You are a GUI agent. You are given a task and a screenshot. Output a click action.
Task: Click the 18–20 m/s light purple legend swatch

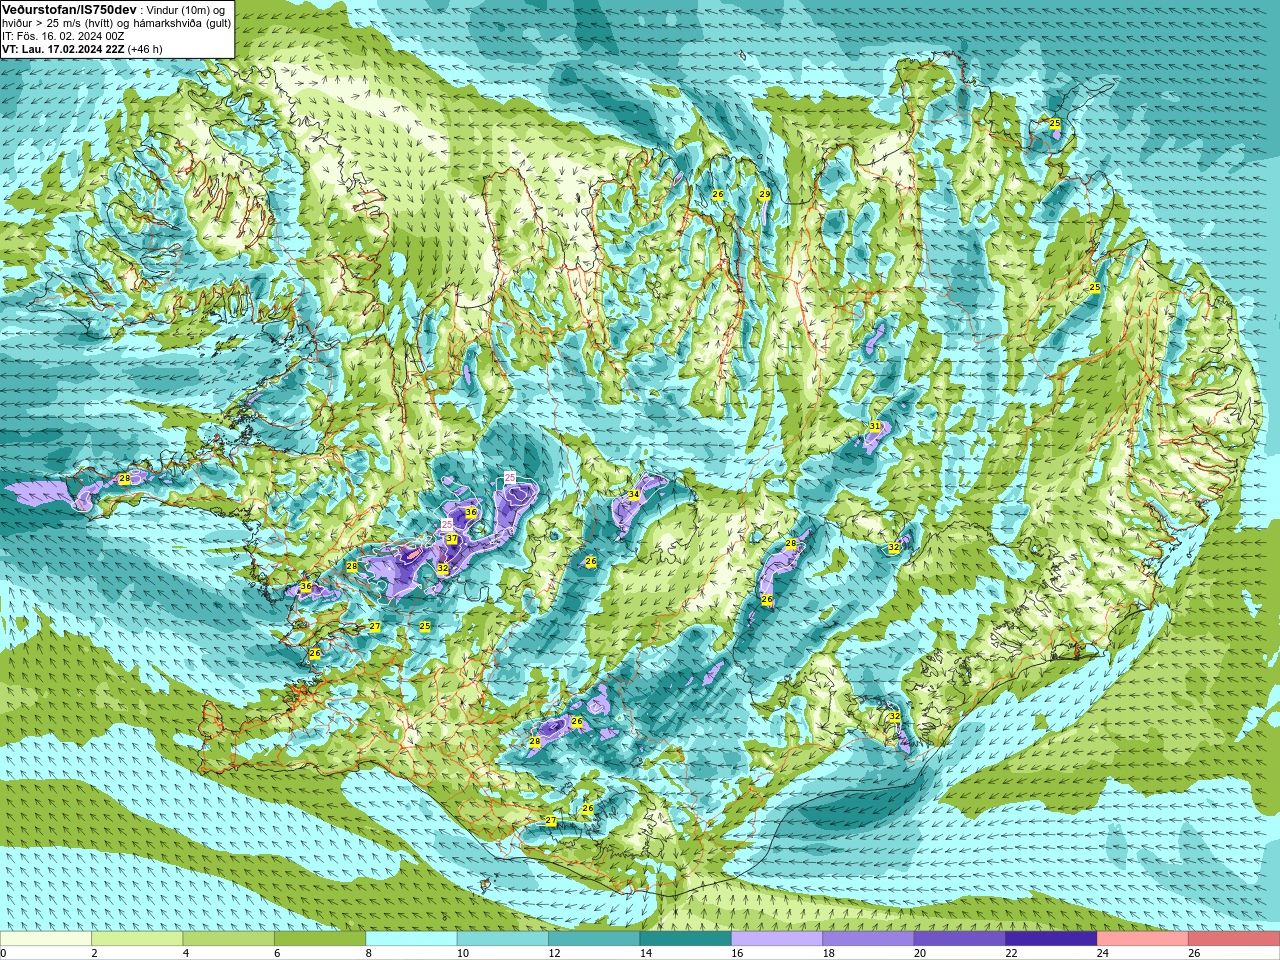[868, 939]
